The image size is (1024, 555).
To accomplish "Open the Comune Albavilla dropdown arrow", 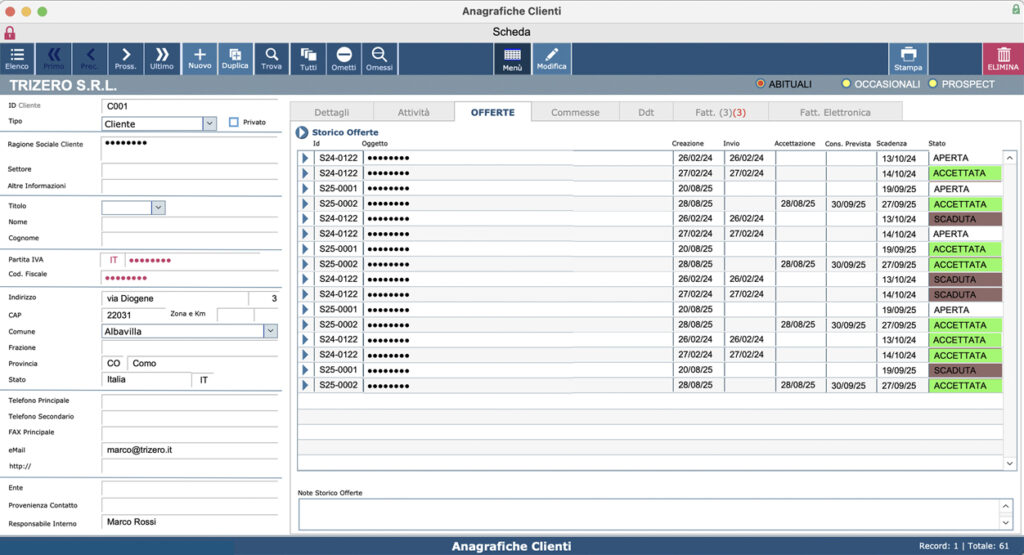I will pos(270,331).
